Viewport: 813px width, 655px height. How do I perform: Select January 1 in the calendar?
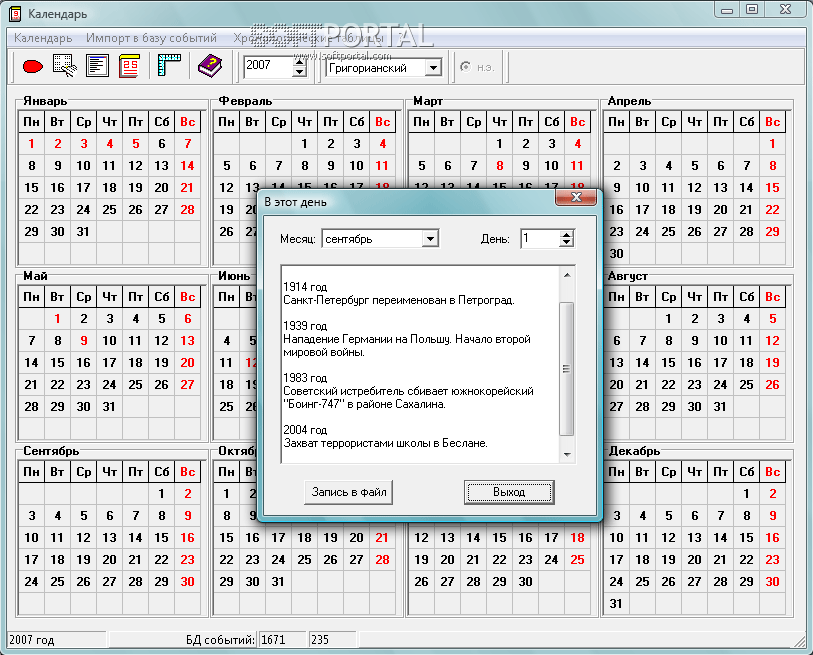click(x=32, y=144)
